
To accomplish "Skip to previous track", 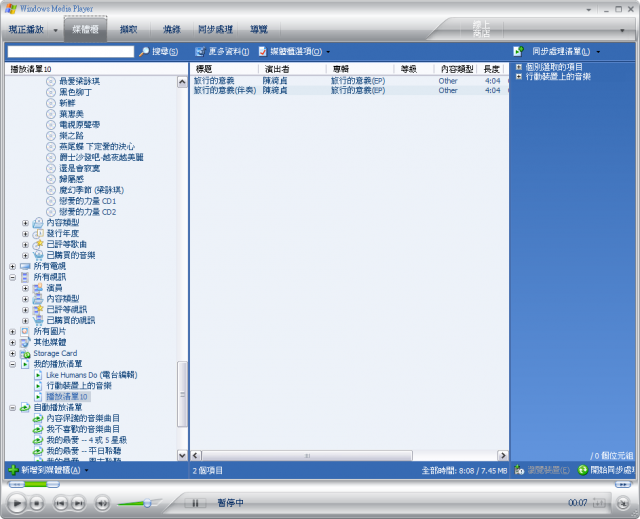I will [61, 503].
